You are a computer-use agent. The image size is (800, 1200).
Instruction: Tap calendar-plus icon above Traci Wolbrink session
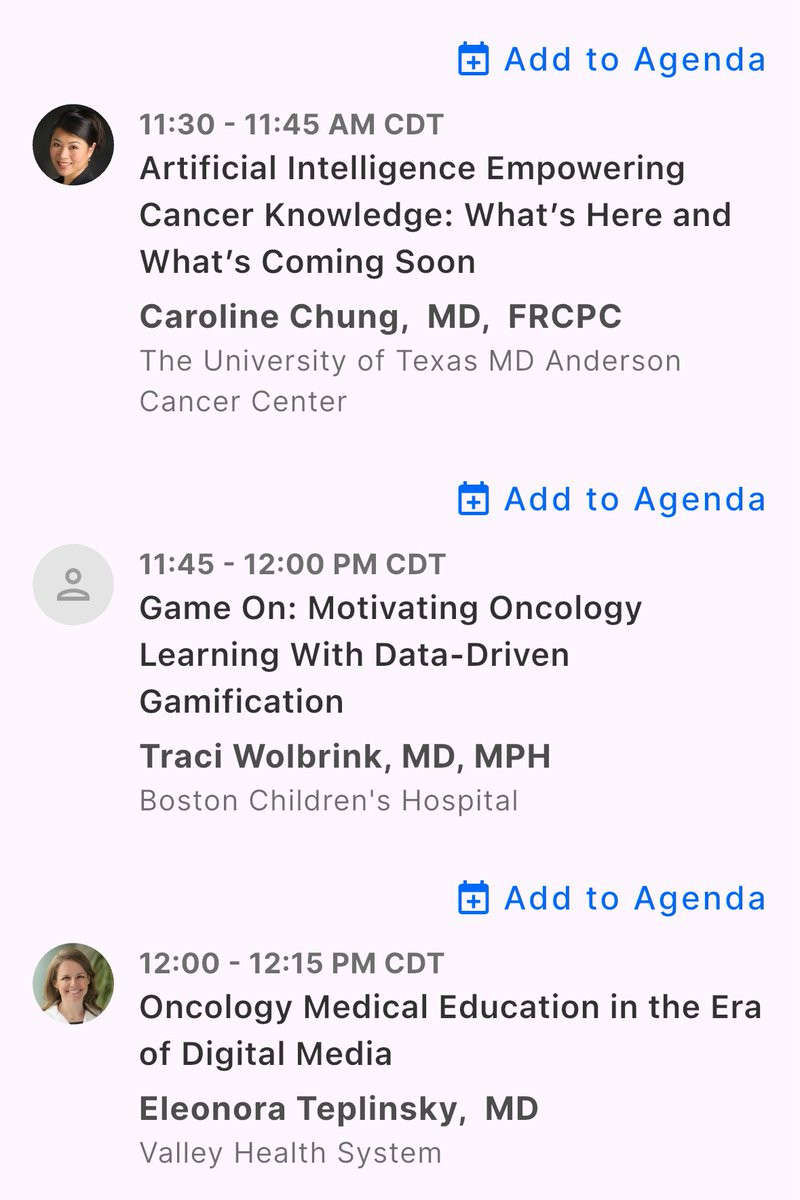point(473,498)
